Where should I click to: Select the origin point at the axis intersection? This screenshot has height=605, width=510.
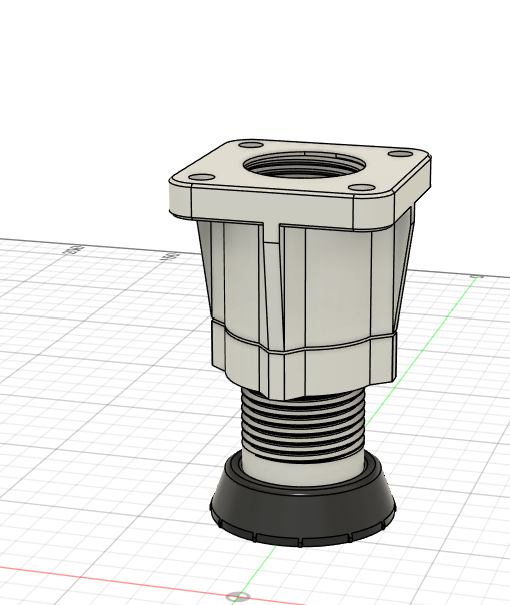(239, 597)
